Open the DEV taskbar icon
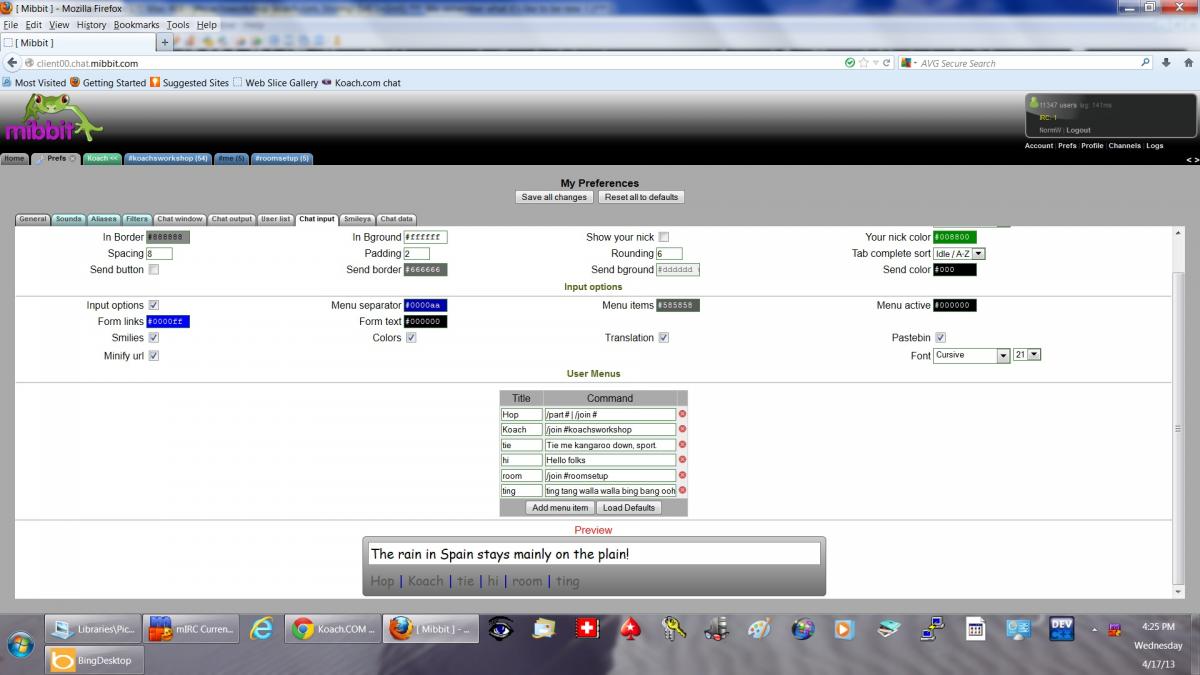Screen dimensions: 1200x675 (1062, 628)
